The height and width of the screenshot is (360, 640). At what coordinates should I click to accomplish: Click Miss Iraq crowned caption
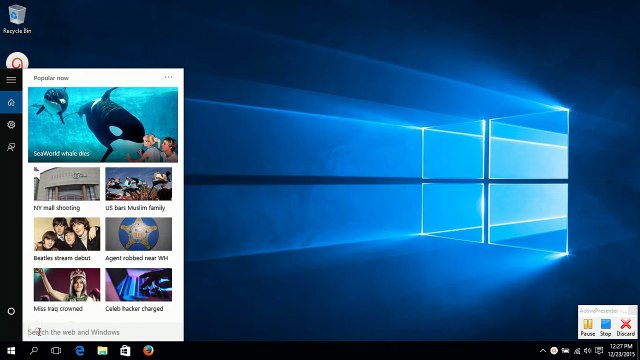click(x=58, y=309)
